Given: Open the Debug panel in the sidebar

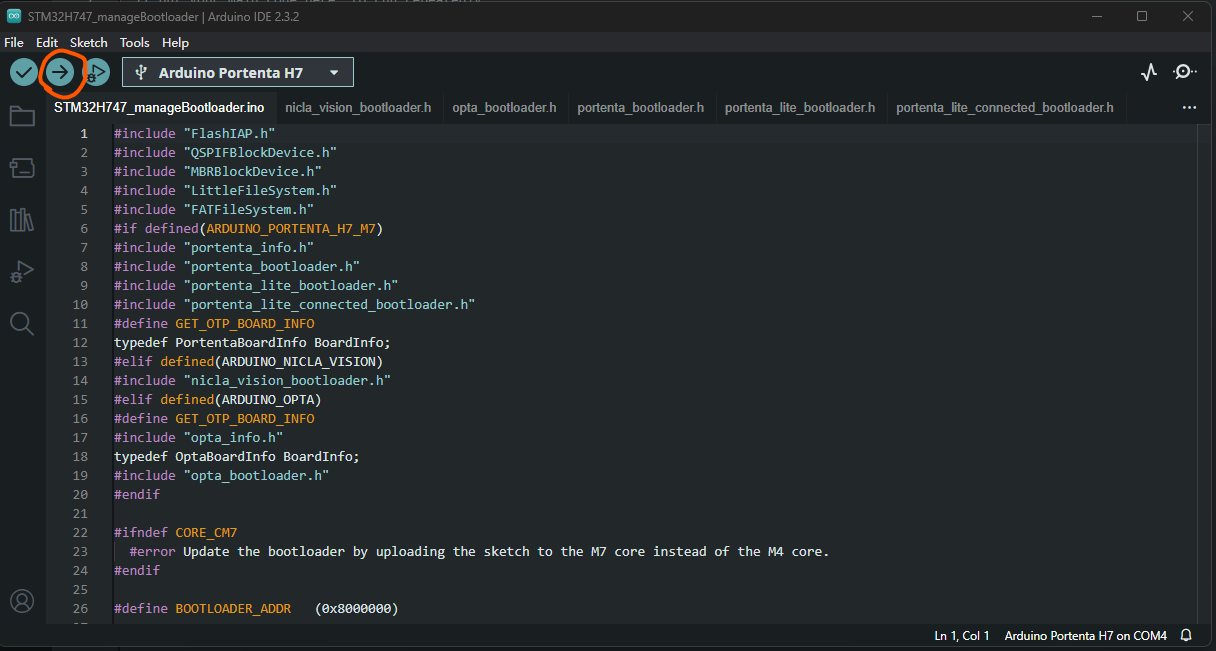Looking at the screenshot, I should click(21, 271).
